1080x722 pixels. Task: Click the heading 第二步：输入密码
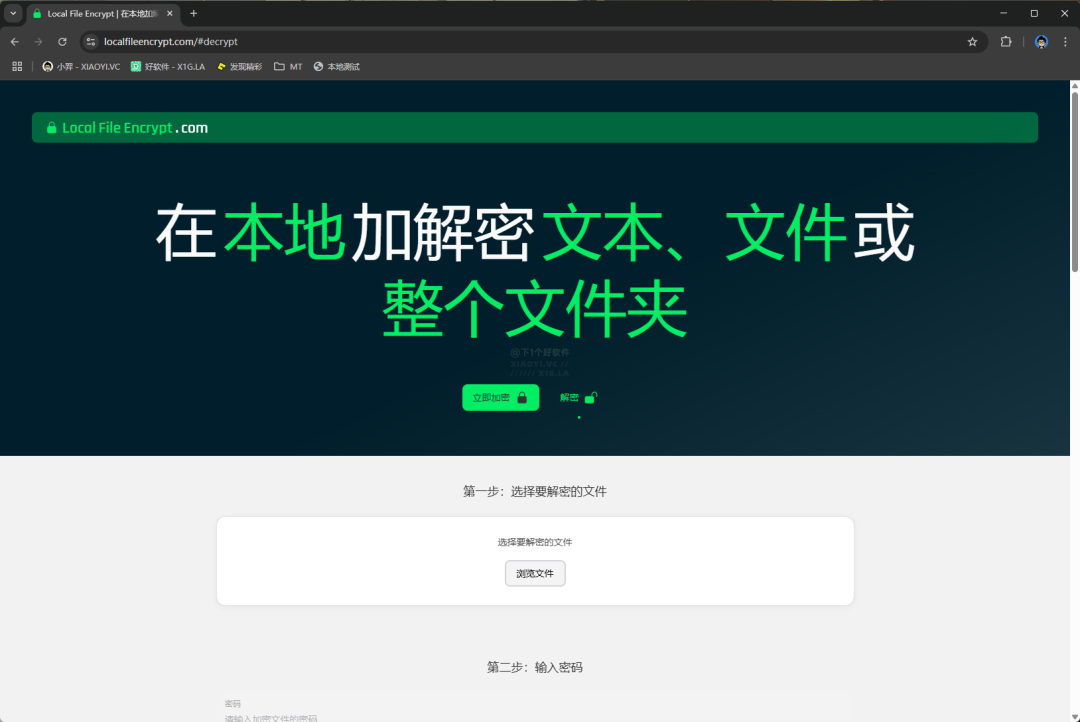tap(534, 667)
